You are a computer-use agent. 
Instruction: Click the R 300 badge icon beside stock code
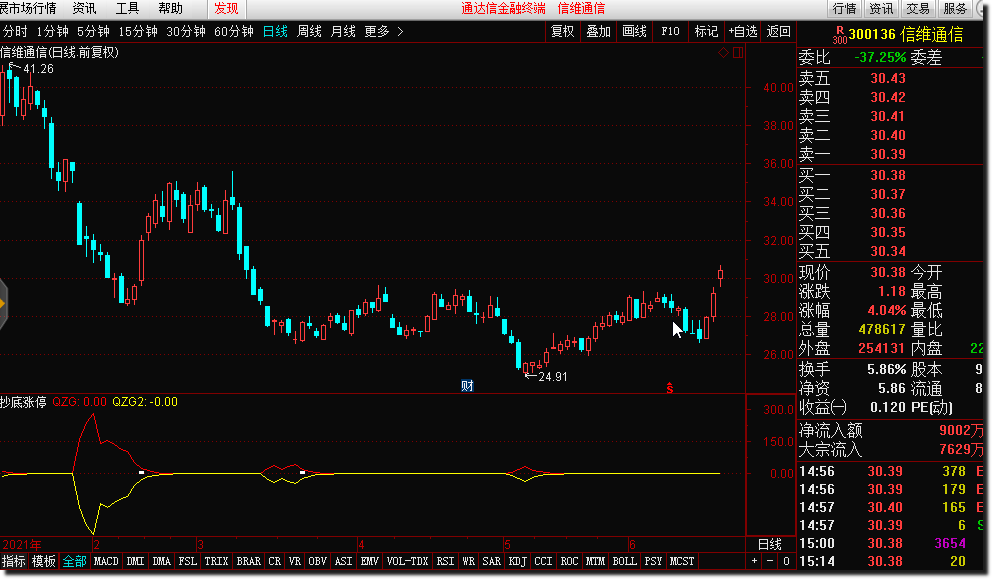click(840, 34)
